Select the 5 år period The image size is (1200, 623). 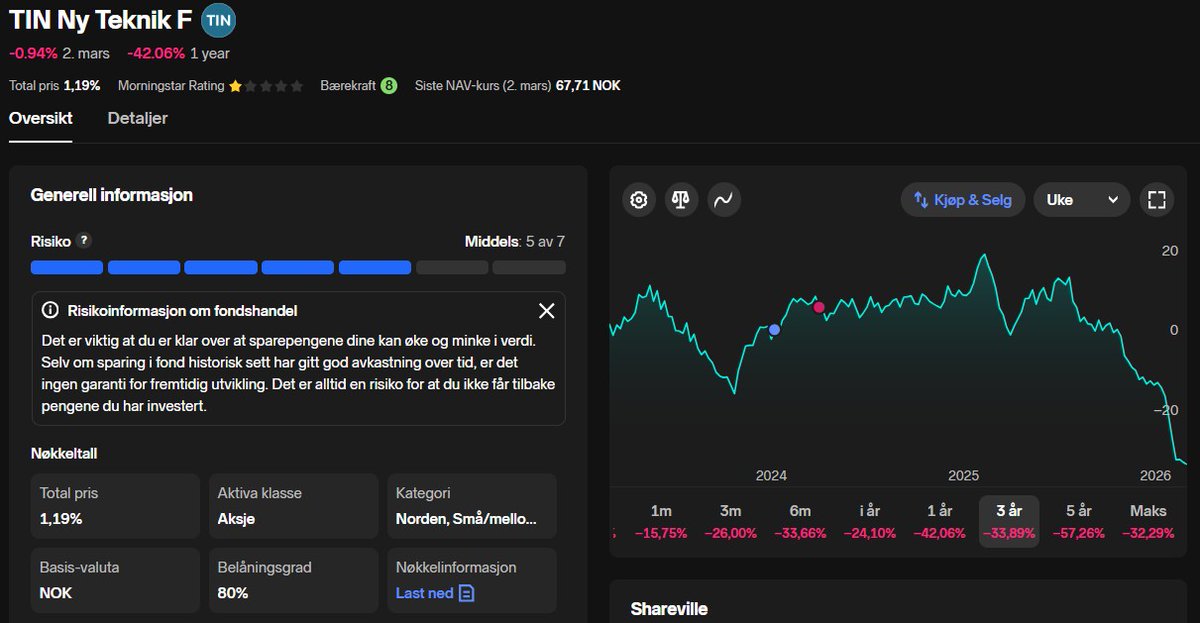click(x=1079, y=521)
